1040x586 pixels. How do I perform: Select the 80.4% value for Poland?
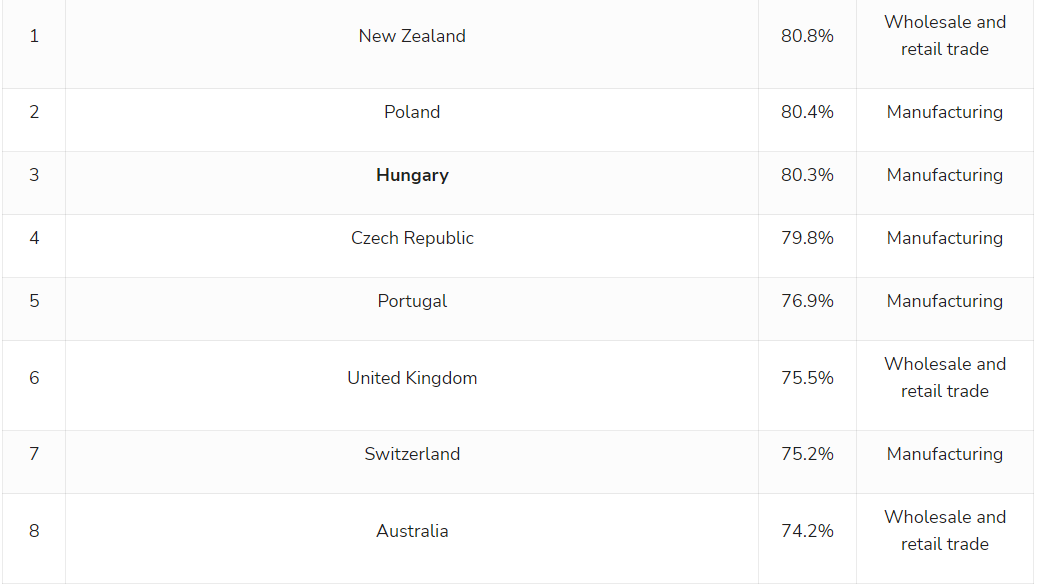coord(807,112)
